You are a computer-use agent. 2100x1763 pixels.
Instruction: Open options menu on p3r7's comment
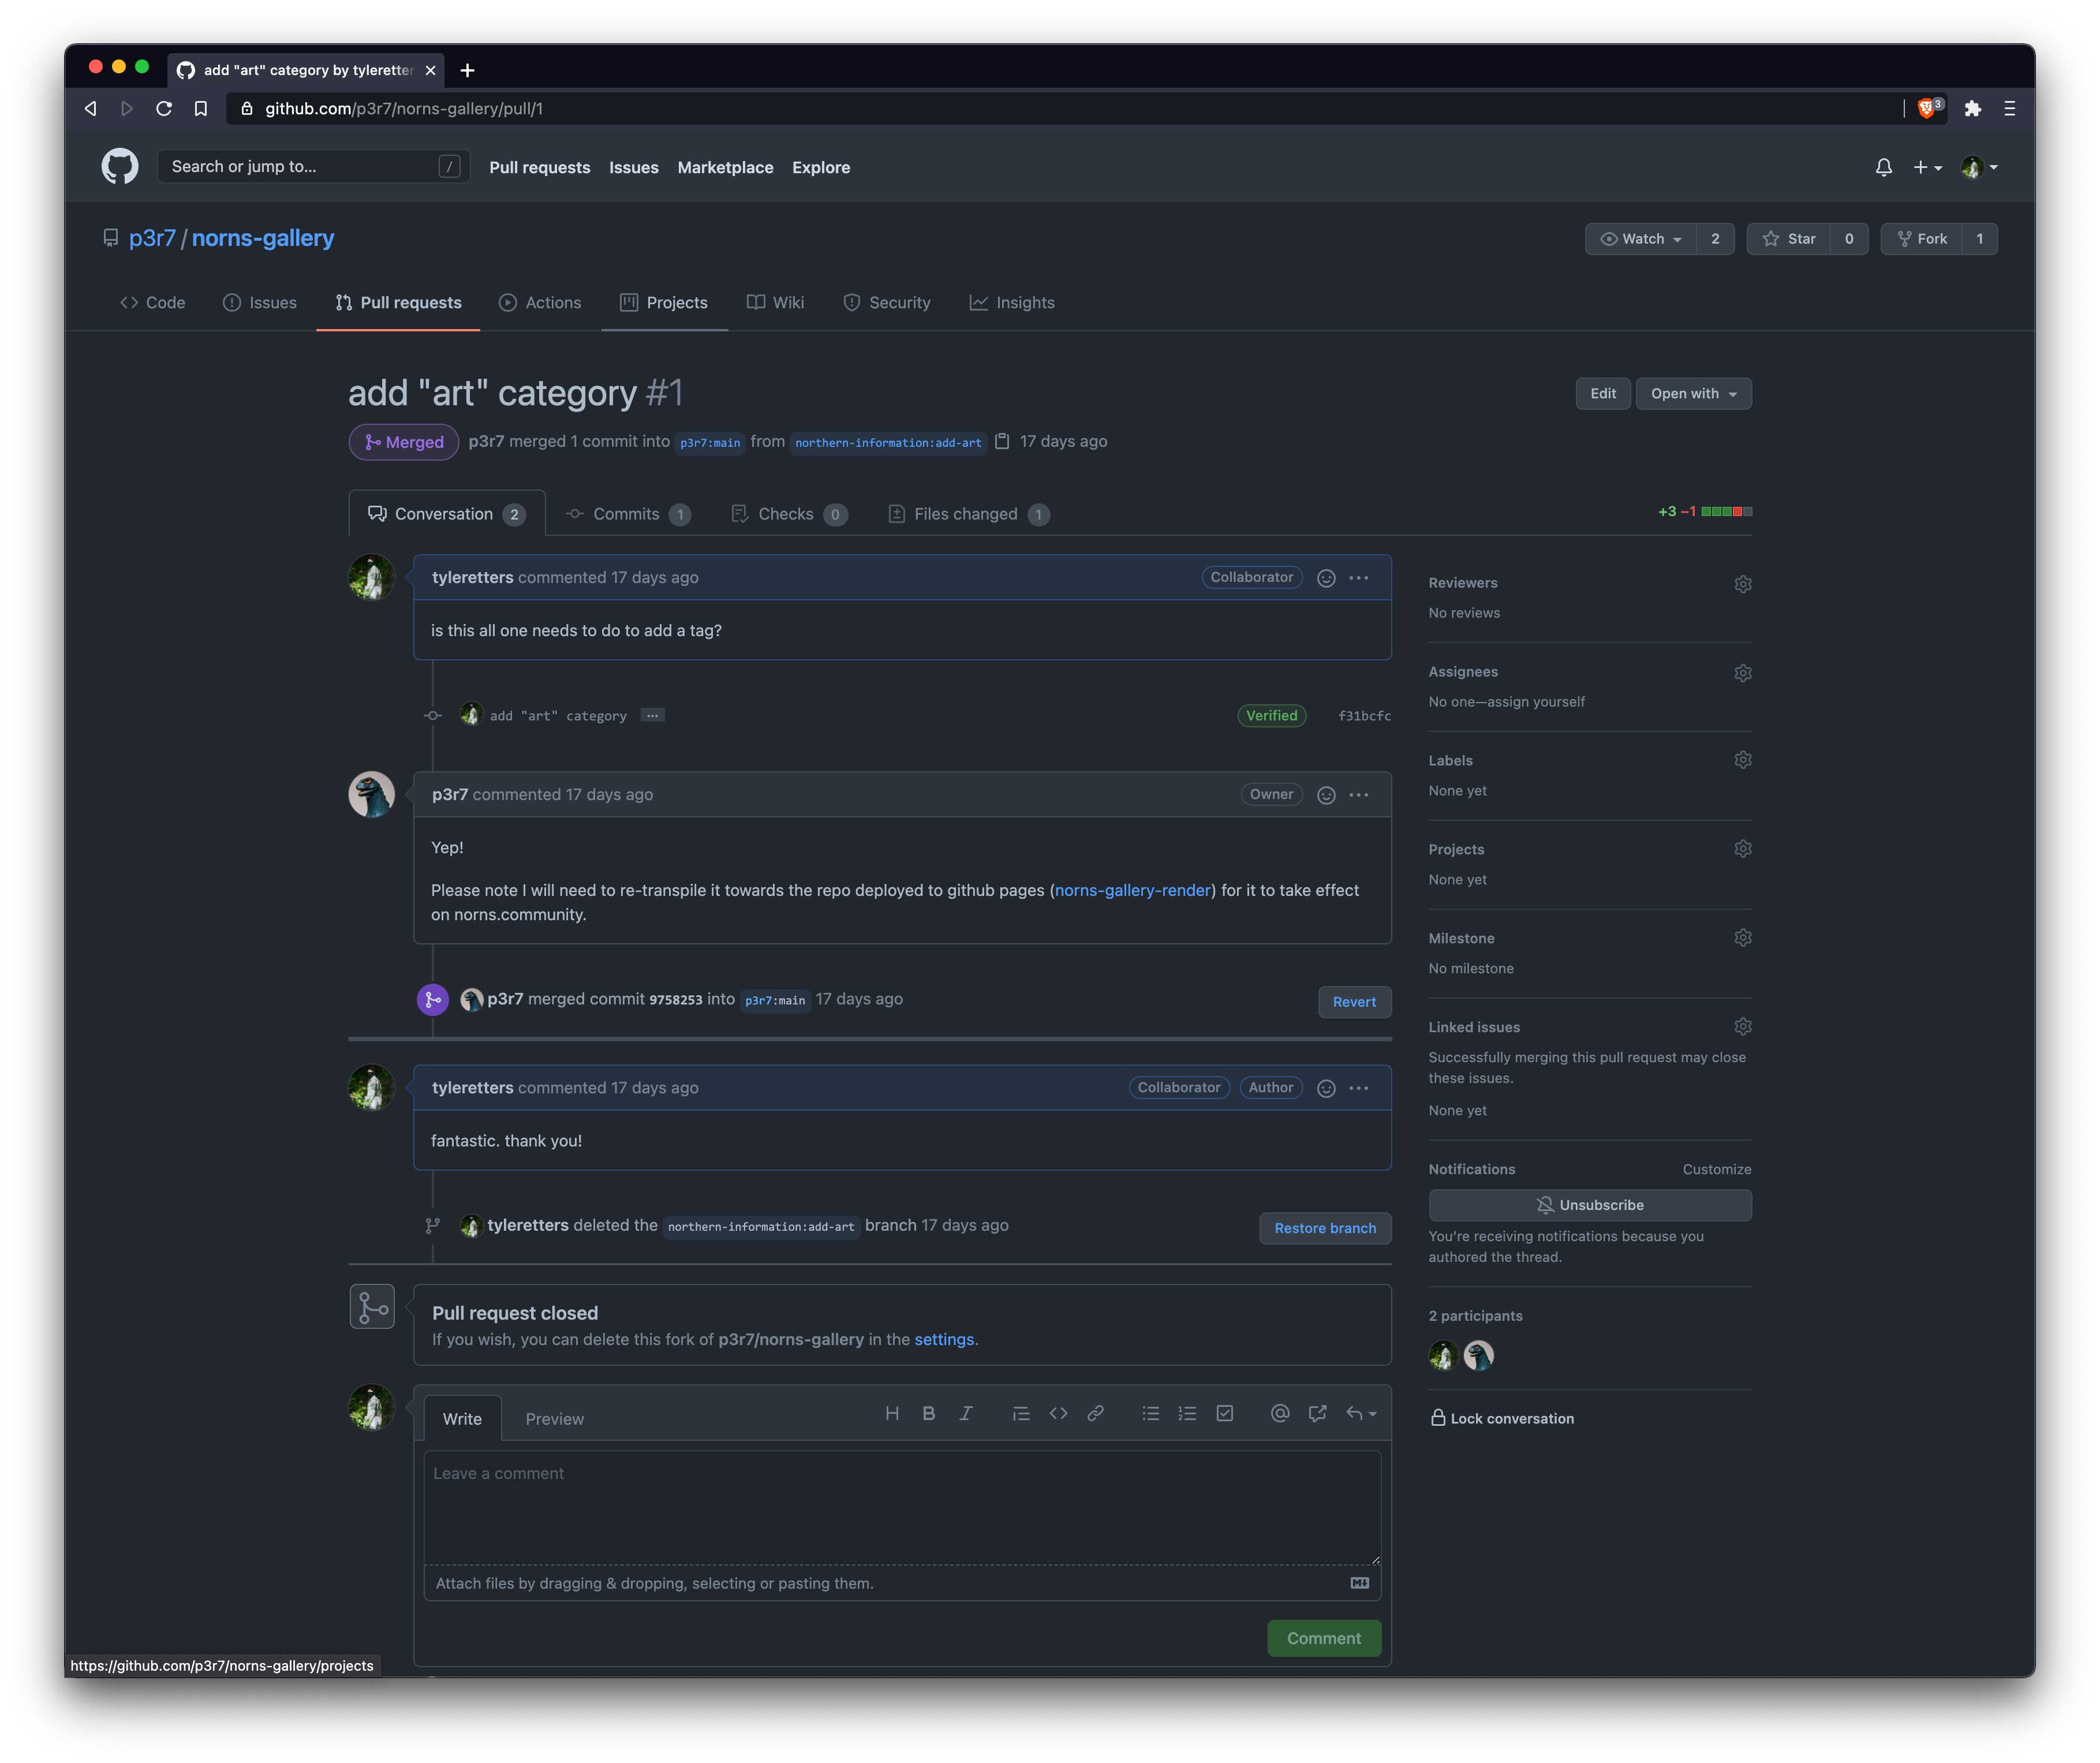[1358, 795]
